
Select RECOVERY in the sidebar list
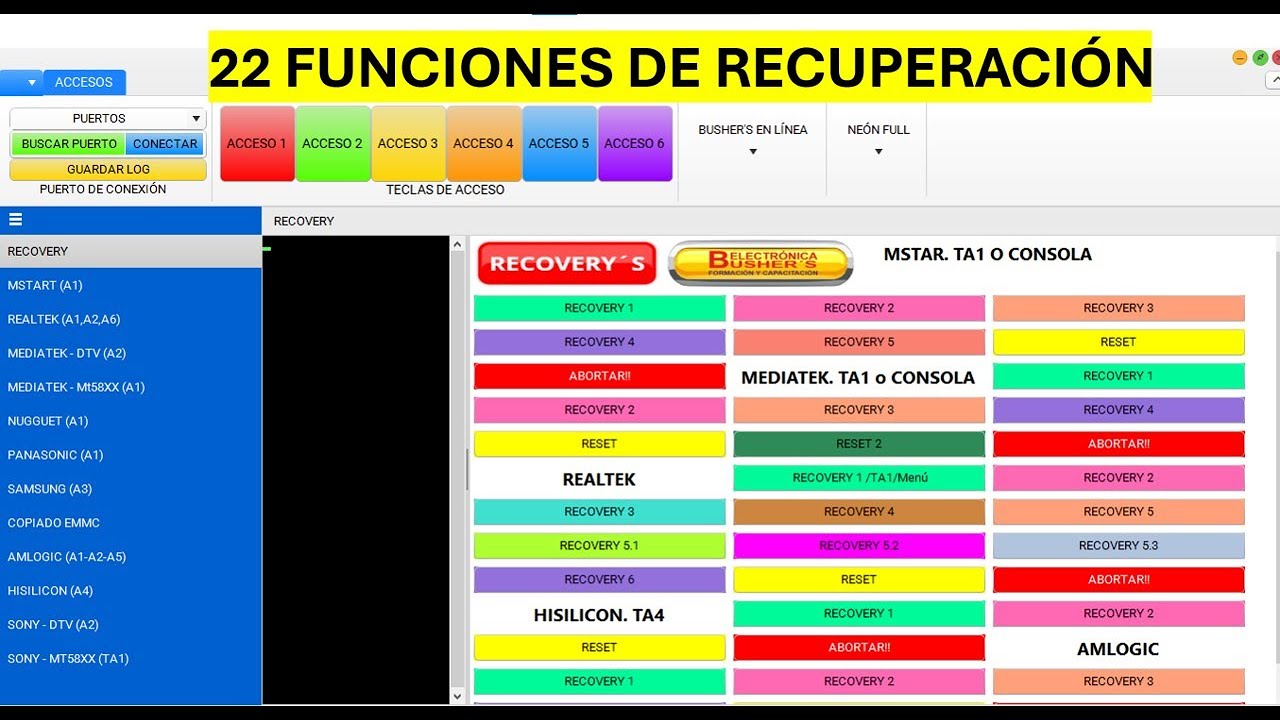click(131, 251)
